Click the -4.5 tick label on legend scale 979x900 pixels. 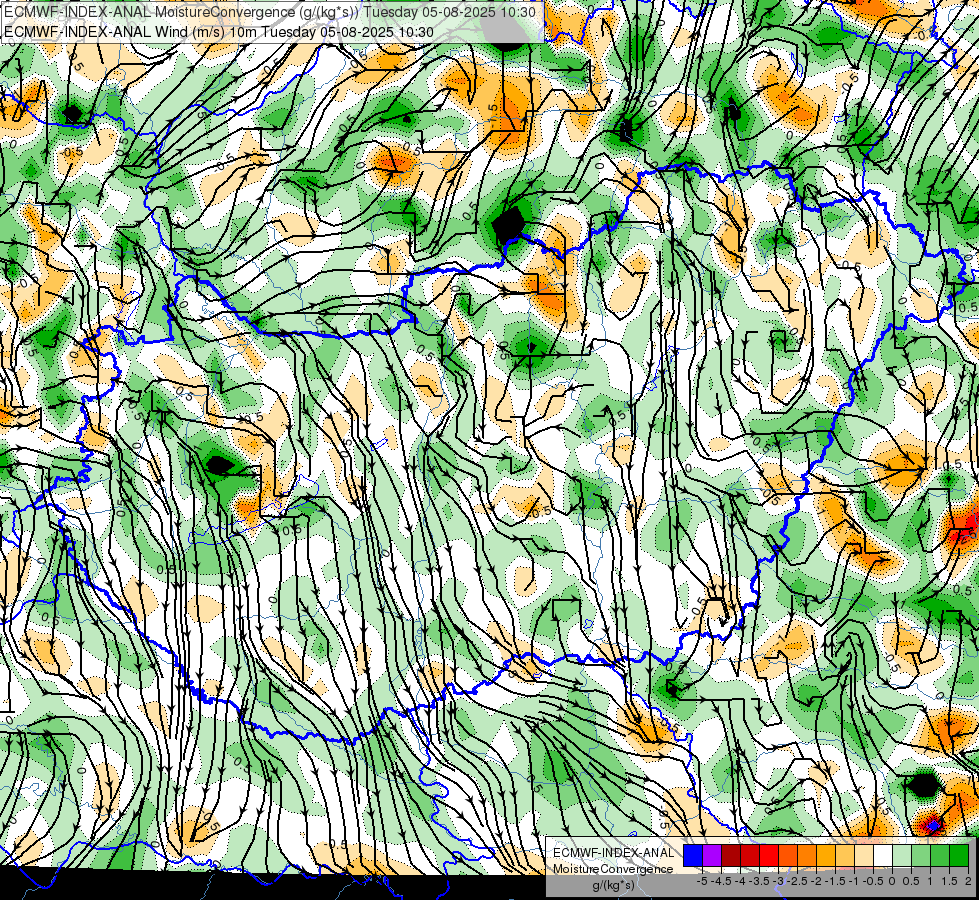721,881
